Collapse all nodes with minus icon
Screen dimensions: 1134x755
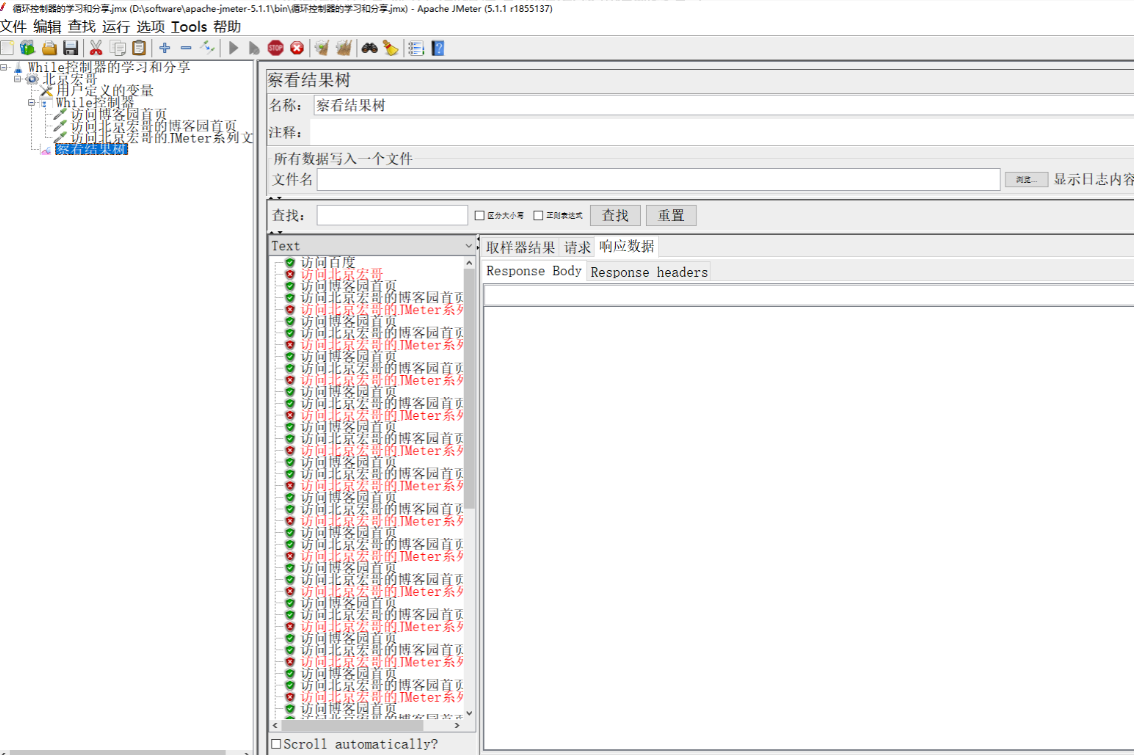(x=186, y=48)
